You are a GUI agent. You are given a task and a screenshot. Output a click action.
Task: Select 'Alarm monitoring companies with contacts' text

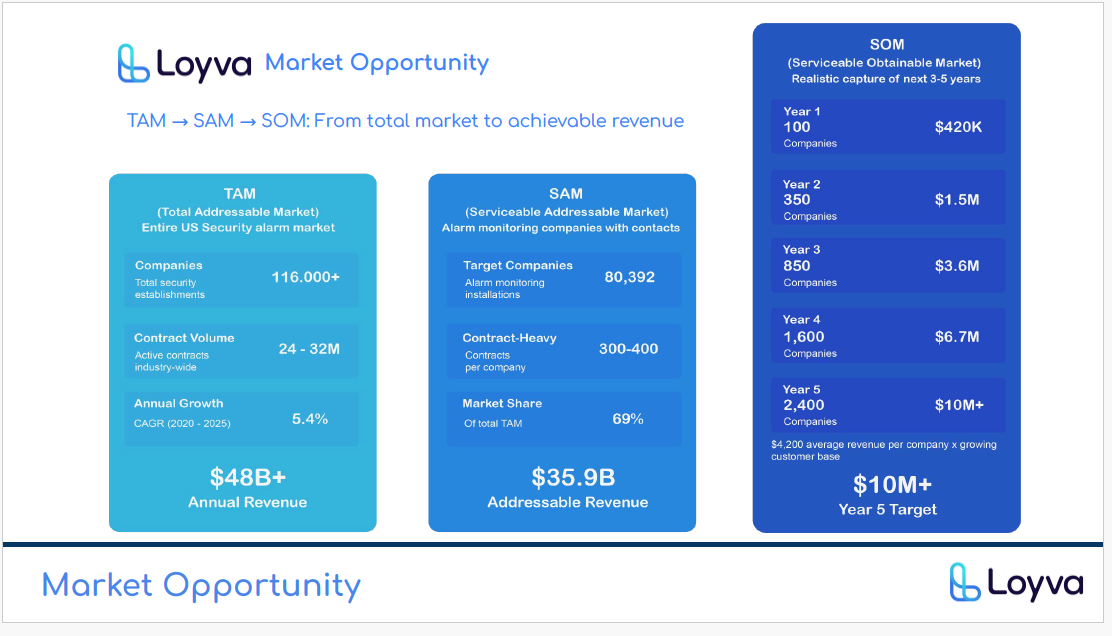561,228
